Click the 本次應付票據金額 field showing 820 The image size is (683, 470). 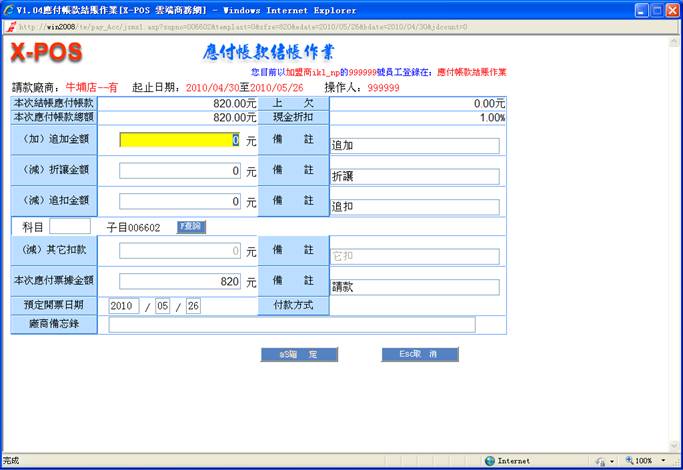[x=180, y=282]
